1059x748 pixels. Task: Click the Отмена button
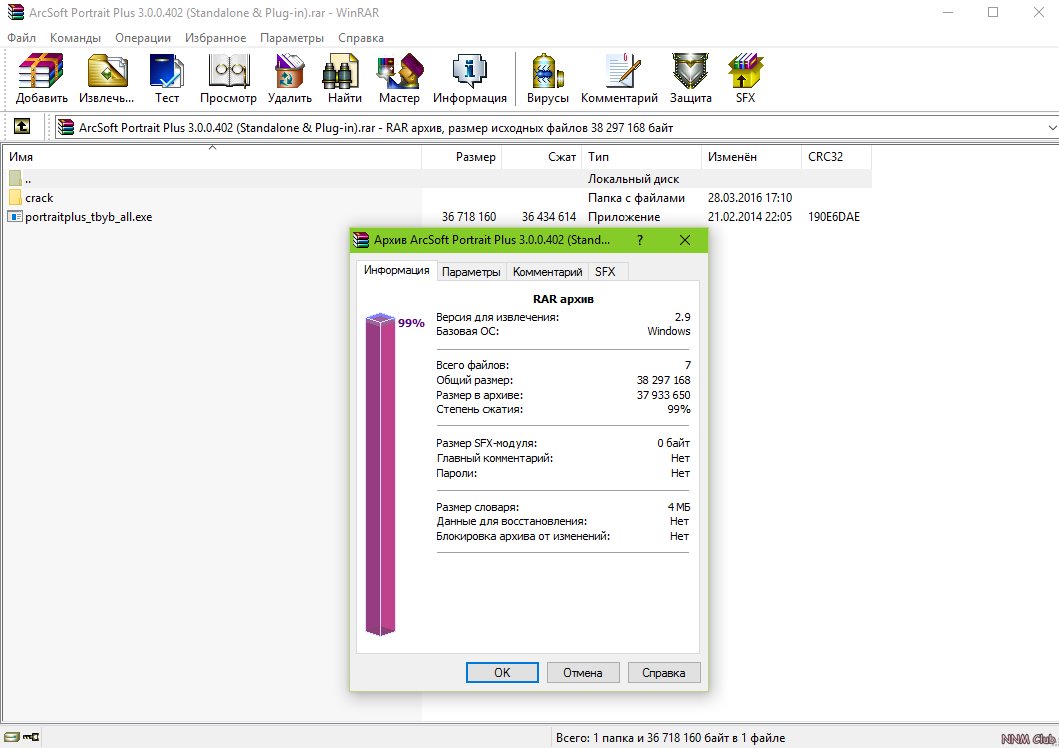click(583, 673)
